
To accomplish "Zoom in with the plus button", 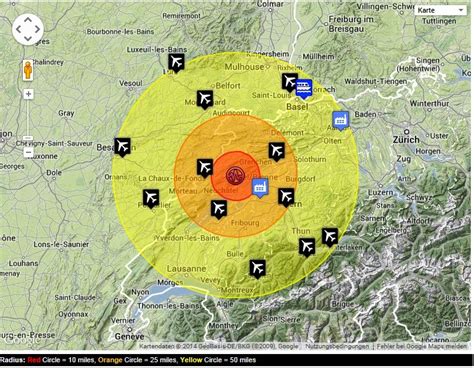I will (28, 94).
